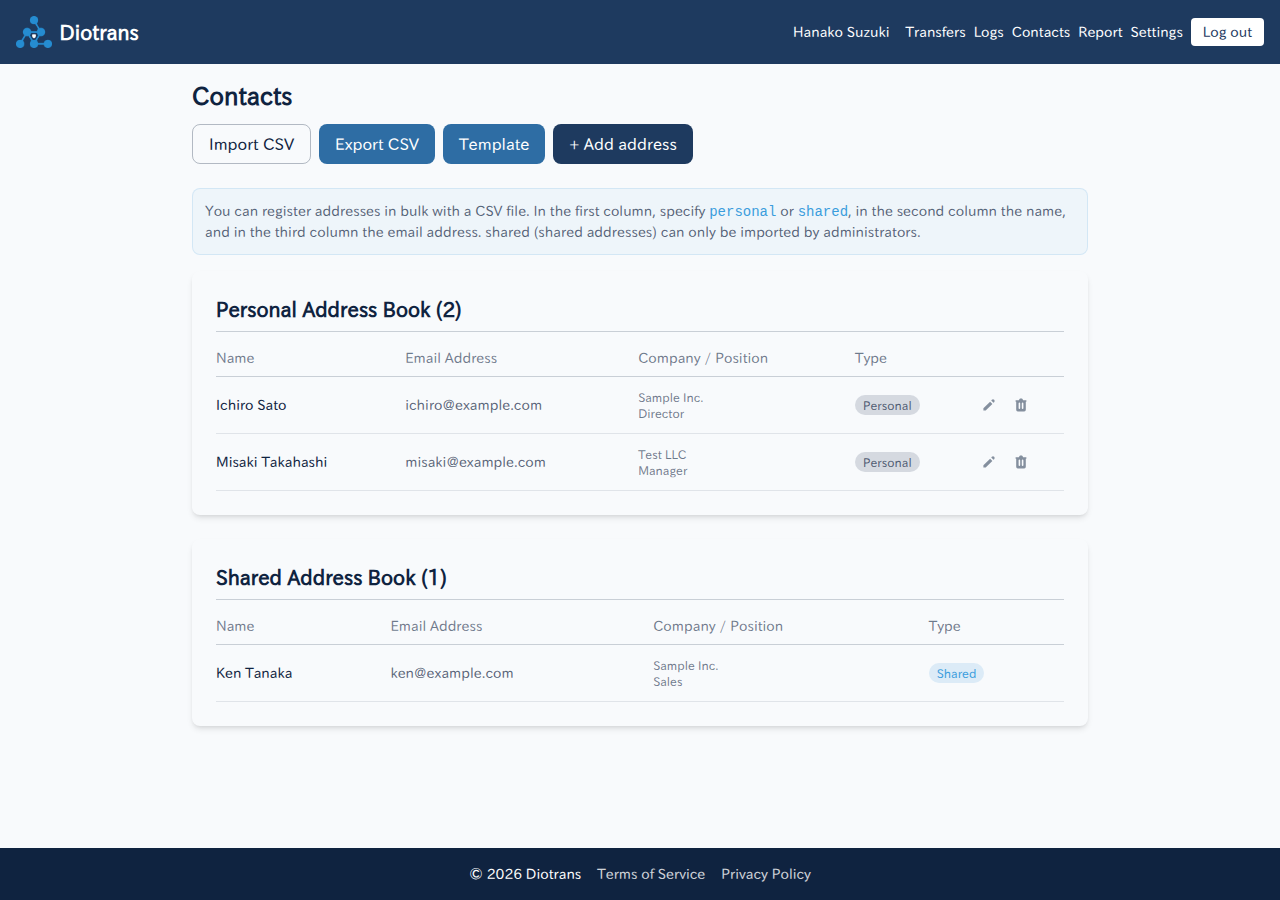
Task: Click the Diotrans brand name
Action: pos(99,32)
